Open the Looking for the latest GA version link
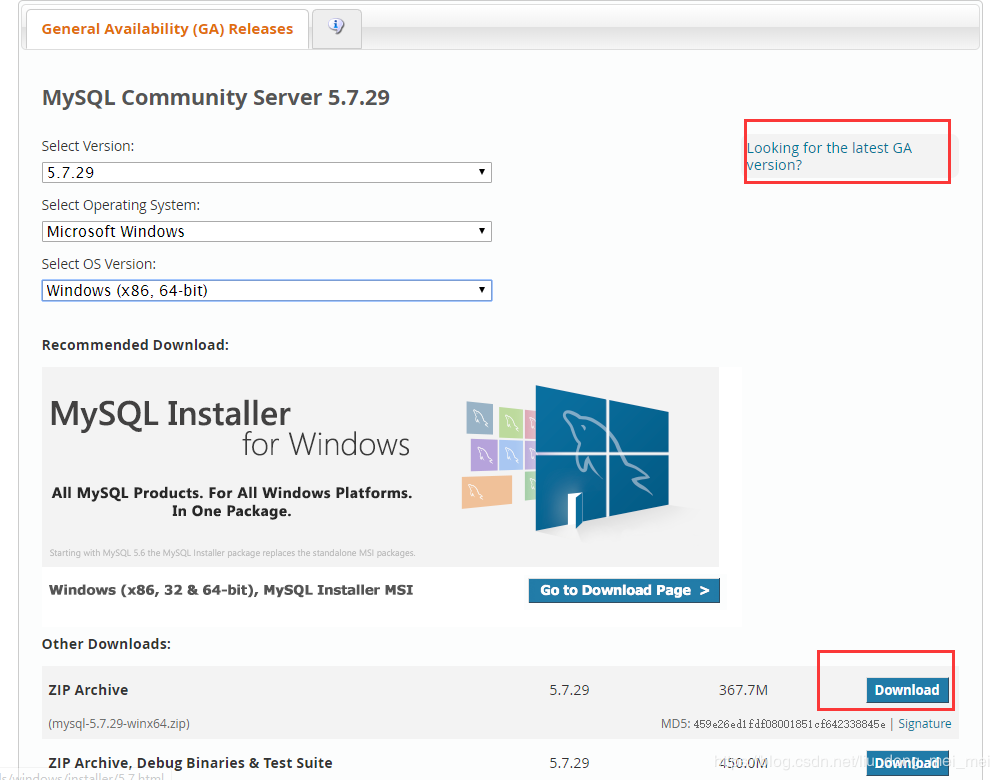Screen dimensions: 999x780 pyautogui.click(x=829, y=156)
